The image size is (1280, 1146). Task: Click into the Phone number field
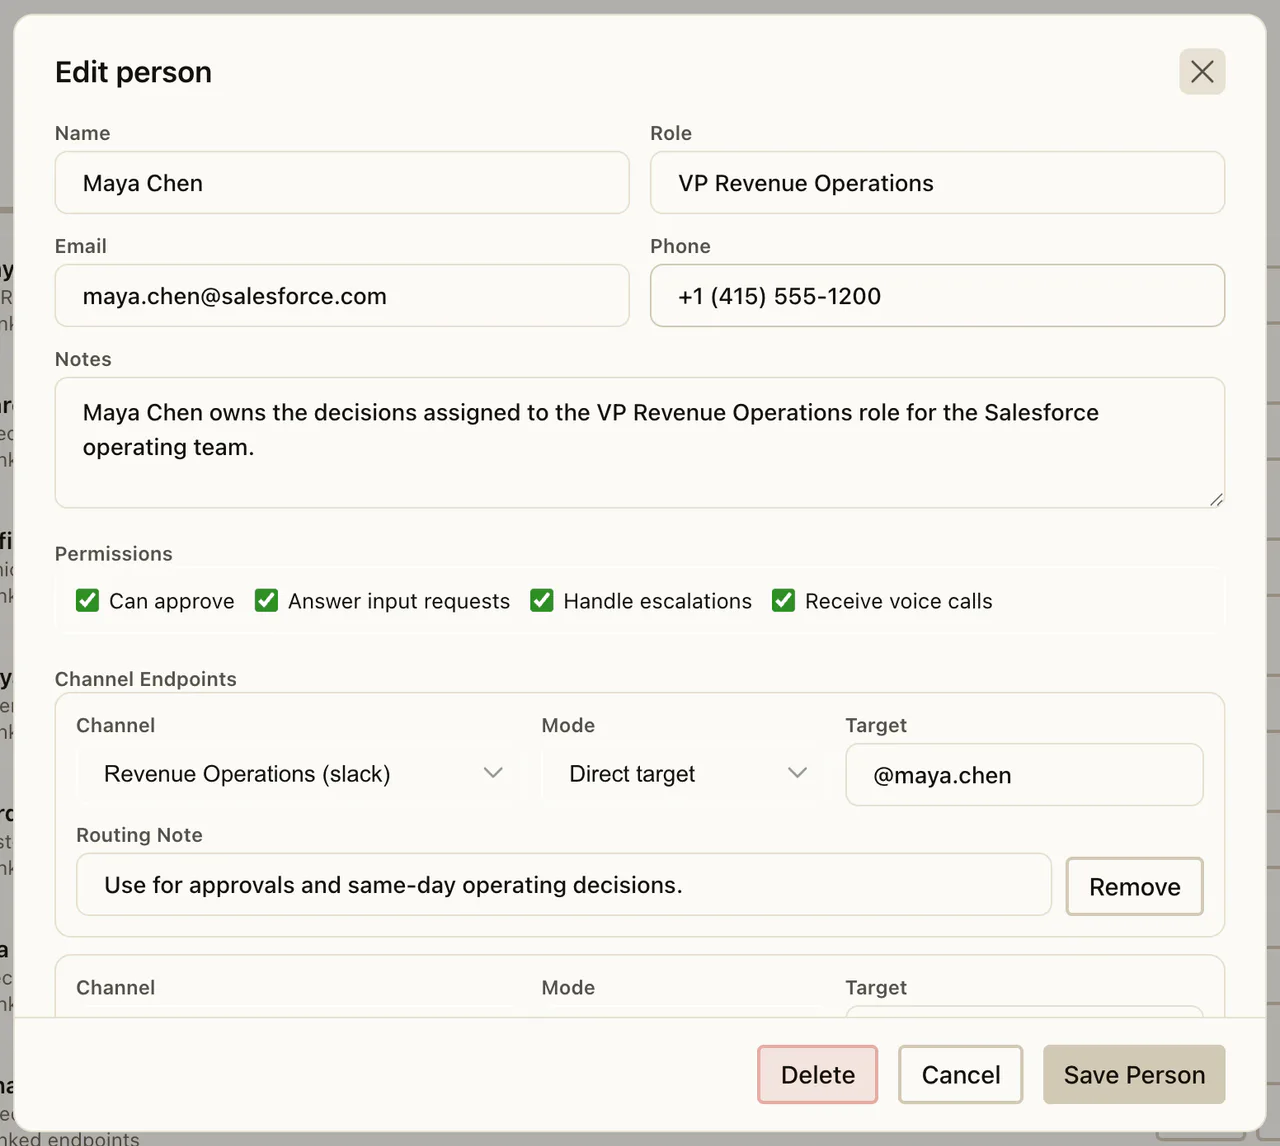click(x=937, y=296)
